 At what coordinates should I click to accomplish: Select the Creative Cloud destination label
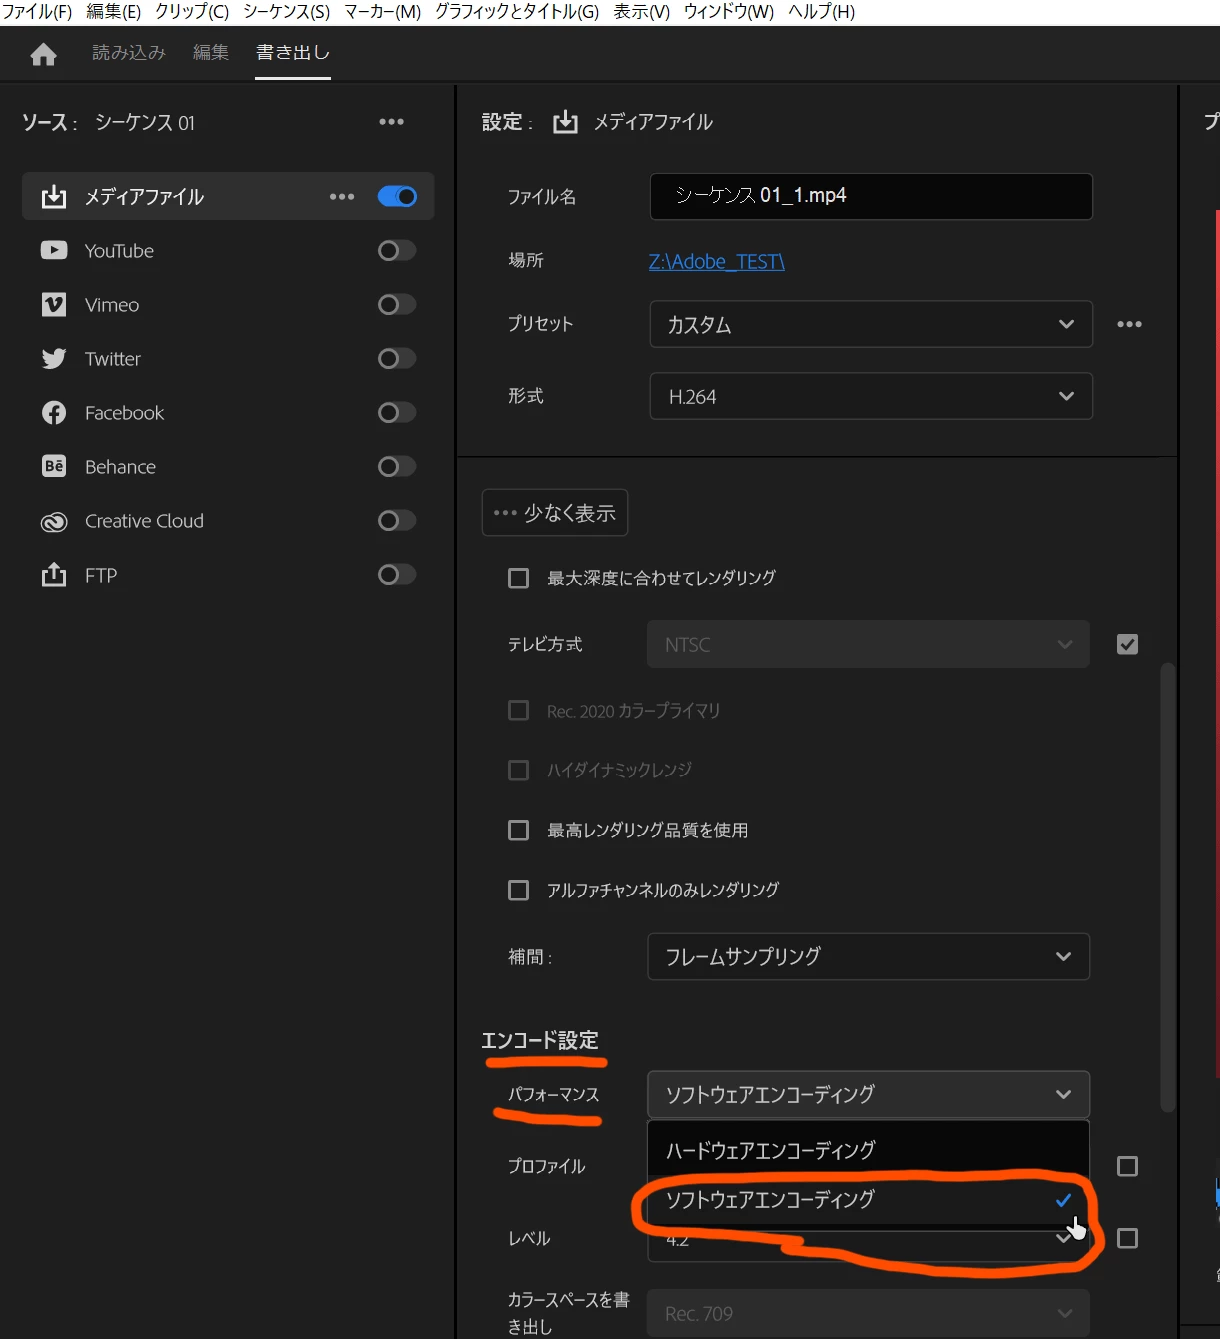(x=144, y=521)
